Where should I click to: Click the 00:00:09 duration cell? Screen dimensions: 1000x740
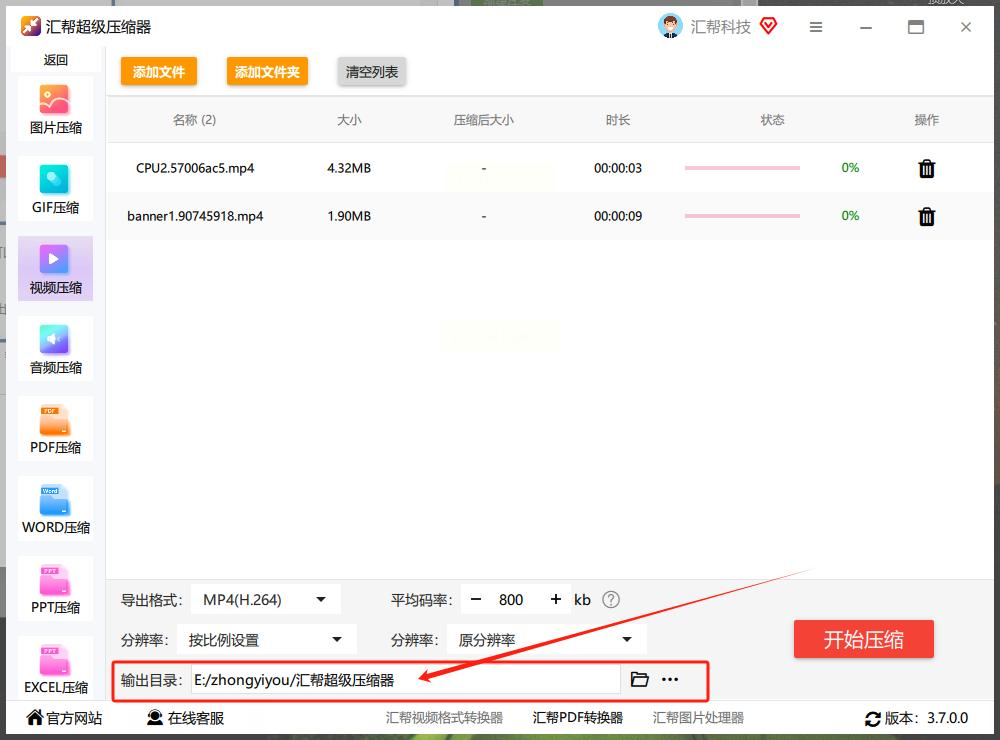click(x=618, y=216)
